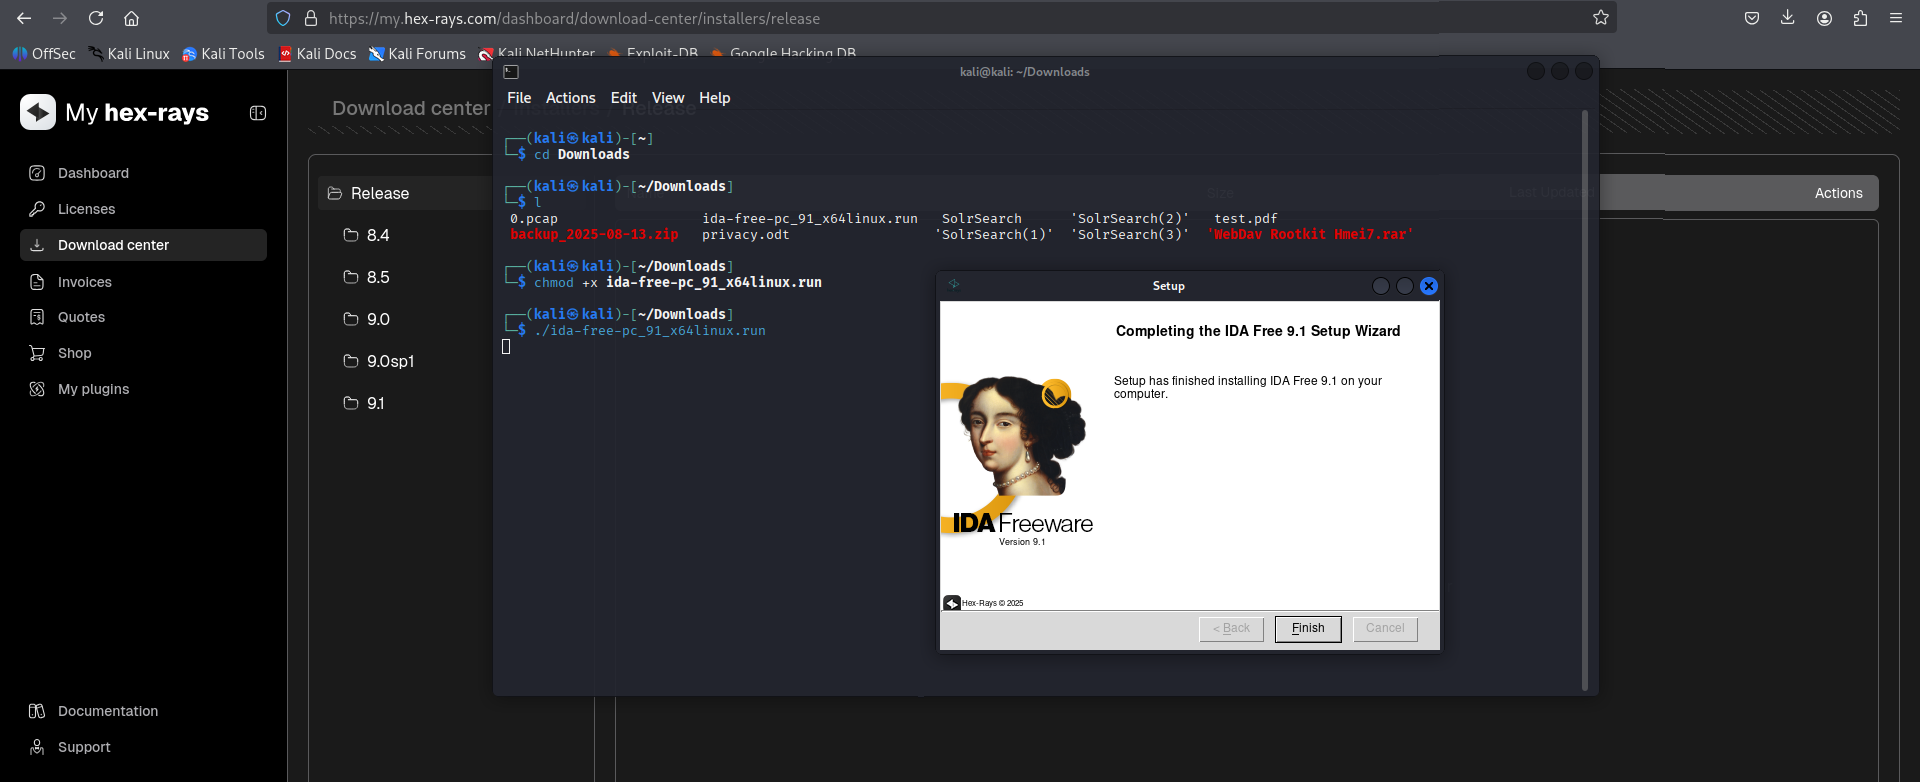1920x782 pixels.
Task: Click backup_2025-08-13.zip in terminal listing
Action: [x=594, y=234]
